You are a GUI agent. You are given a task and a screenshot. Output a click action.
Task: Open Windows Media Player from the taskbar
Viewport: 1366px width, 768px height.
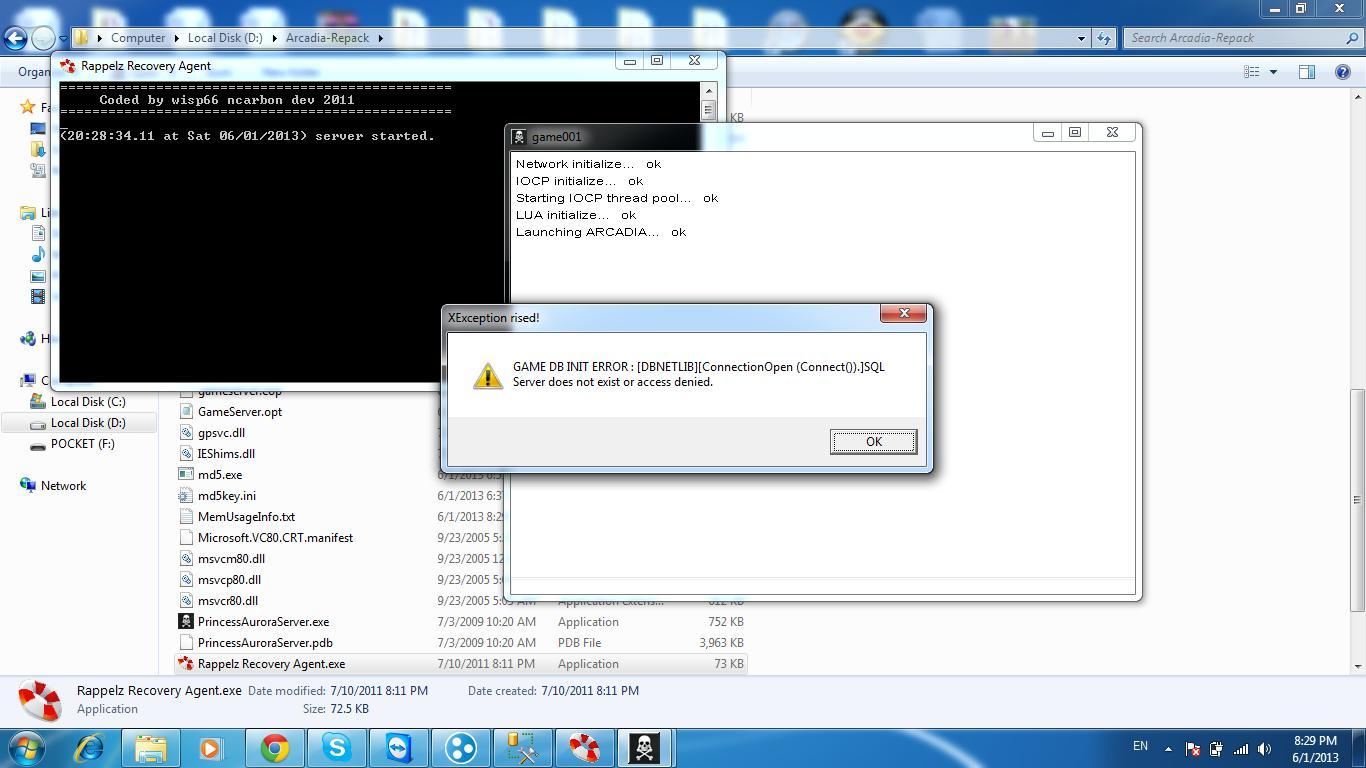212,748
